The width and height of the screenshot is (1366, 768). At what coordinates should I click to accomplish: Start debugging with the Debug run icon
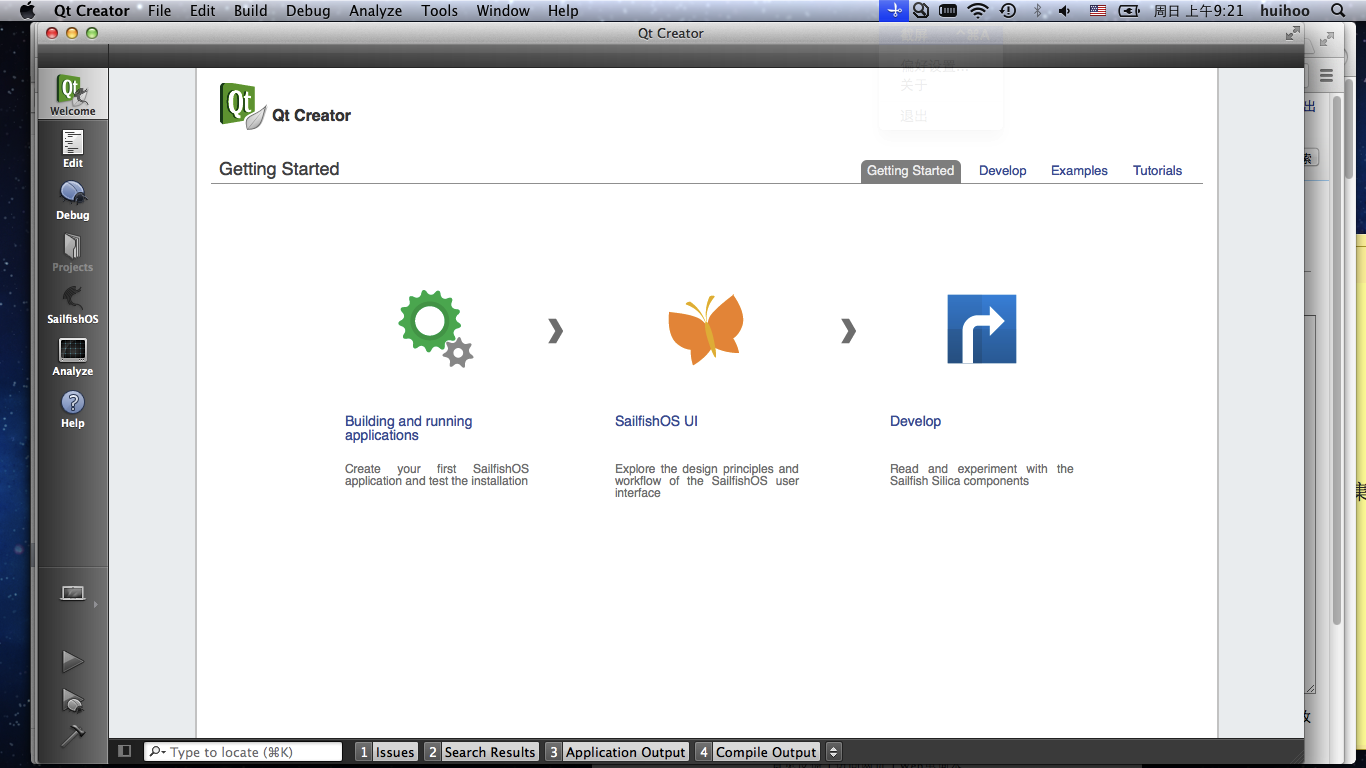(x=73, y=699)
